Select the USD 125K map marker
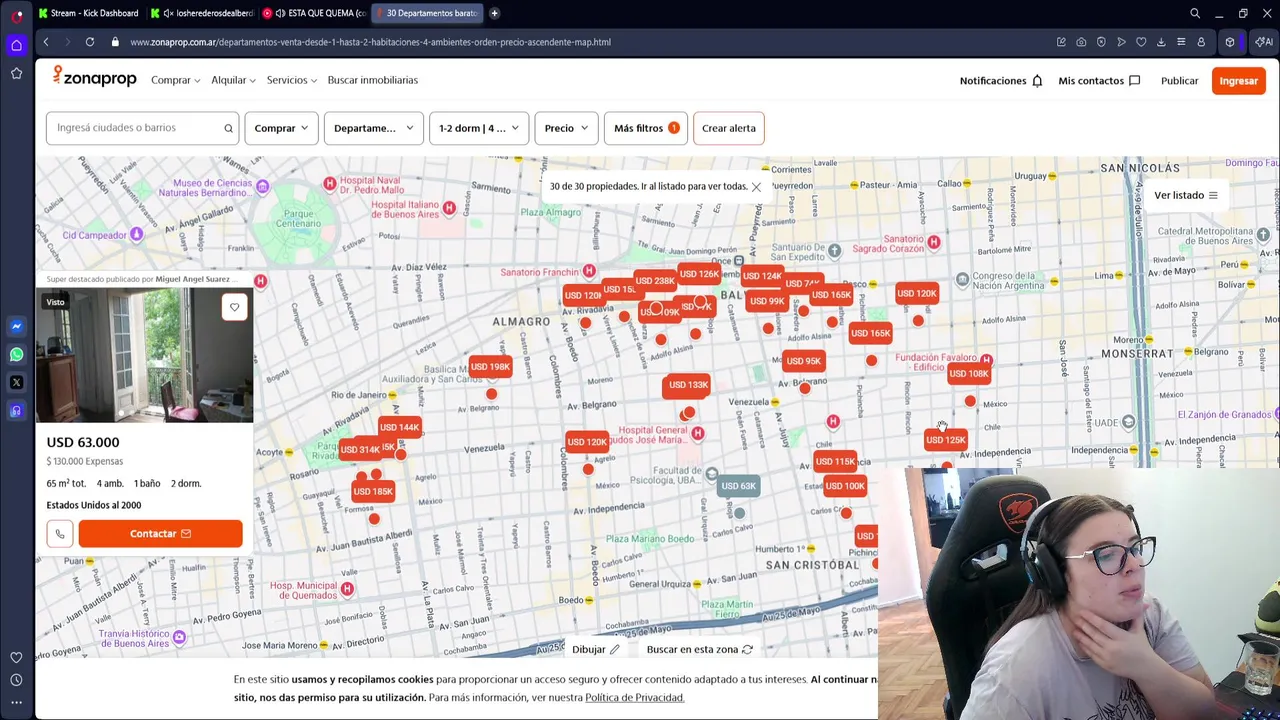The image size is (1280, 720). point(945,440)
